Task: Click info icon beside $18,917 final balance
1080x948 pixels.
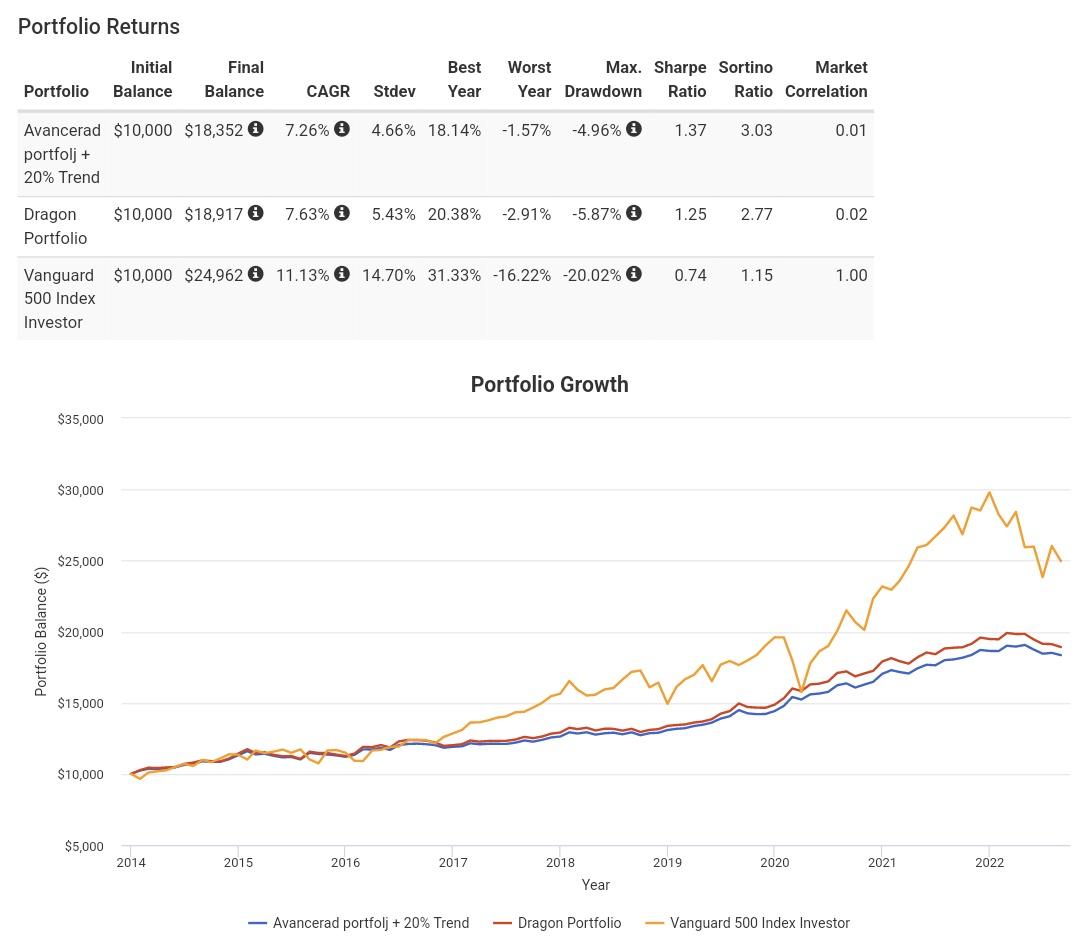Action: coord(256,214)
